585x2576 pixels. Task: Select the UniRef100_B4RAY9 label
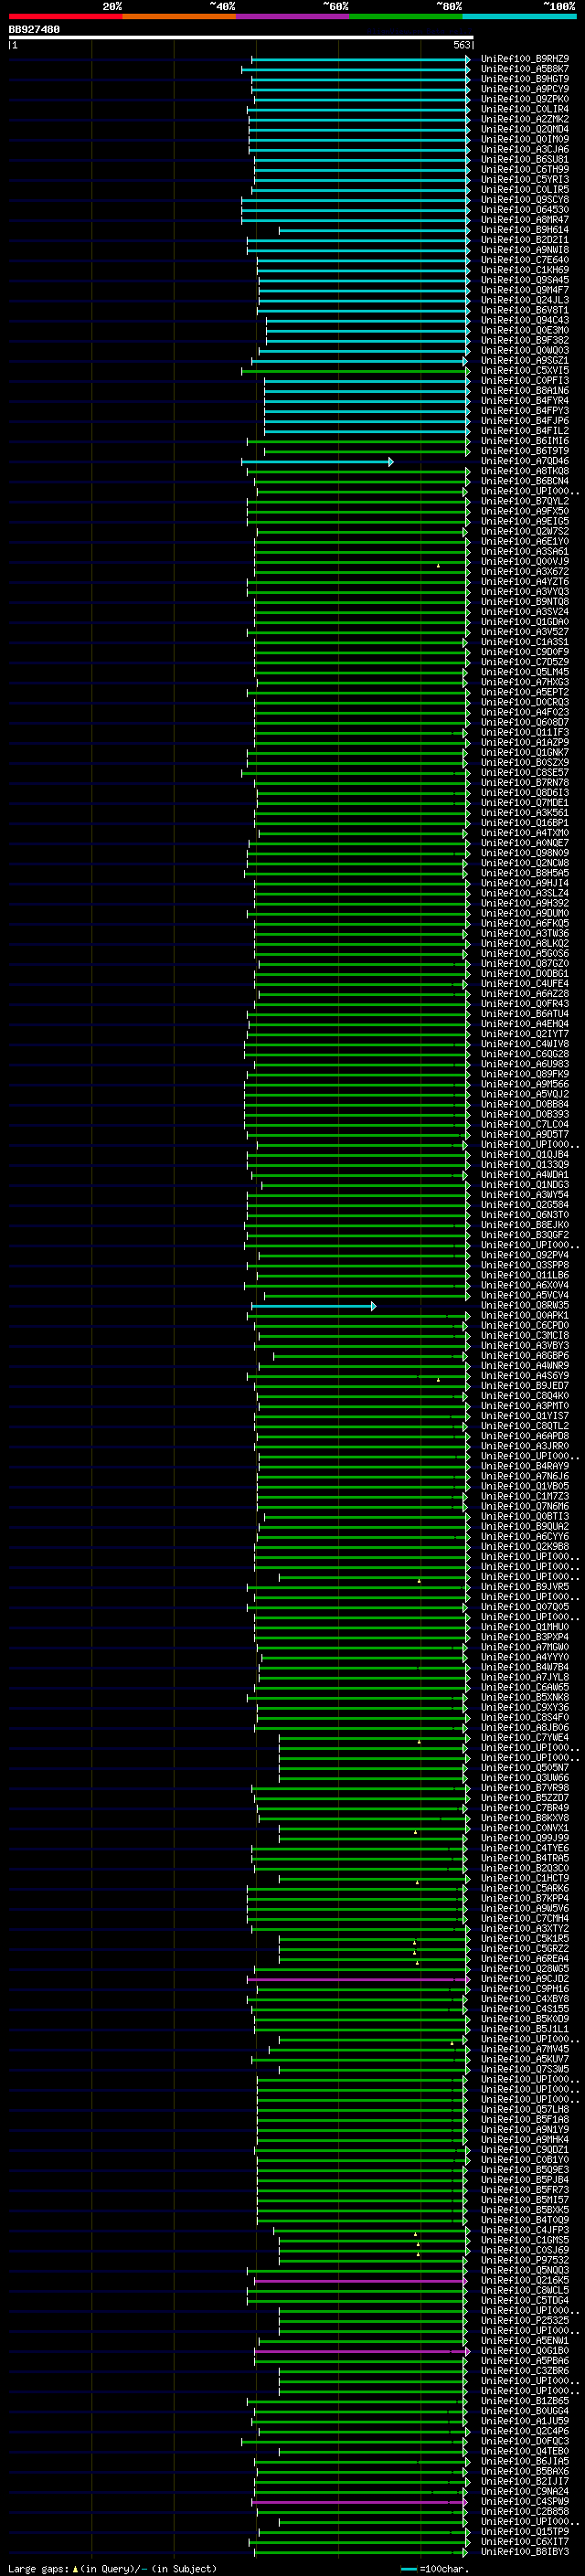(525, 1466)
